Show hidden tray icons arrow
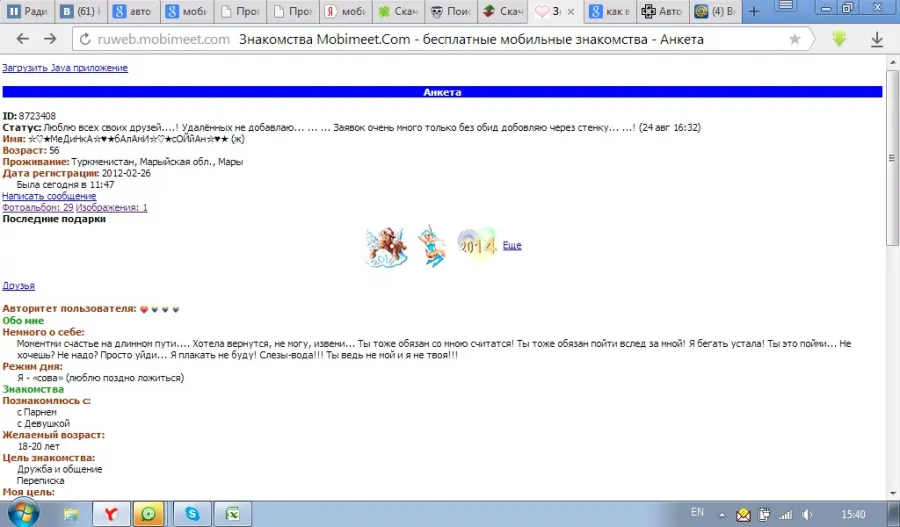The height and width of the screenshot is (527, 900). [721, 515]
